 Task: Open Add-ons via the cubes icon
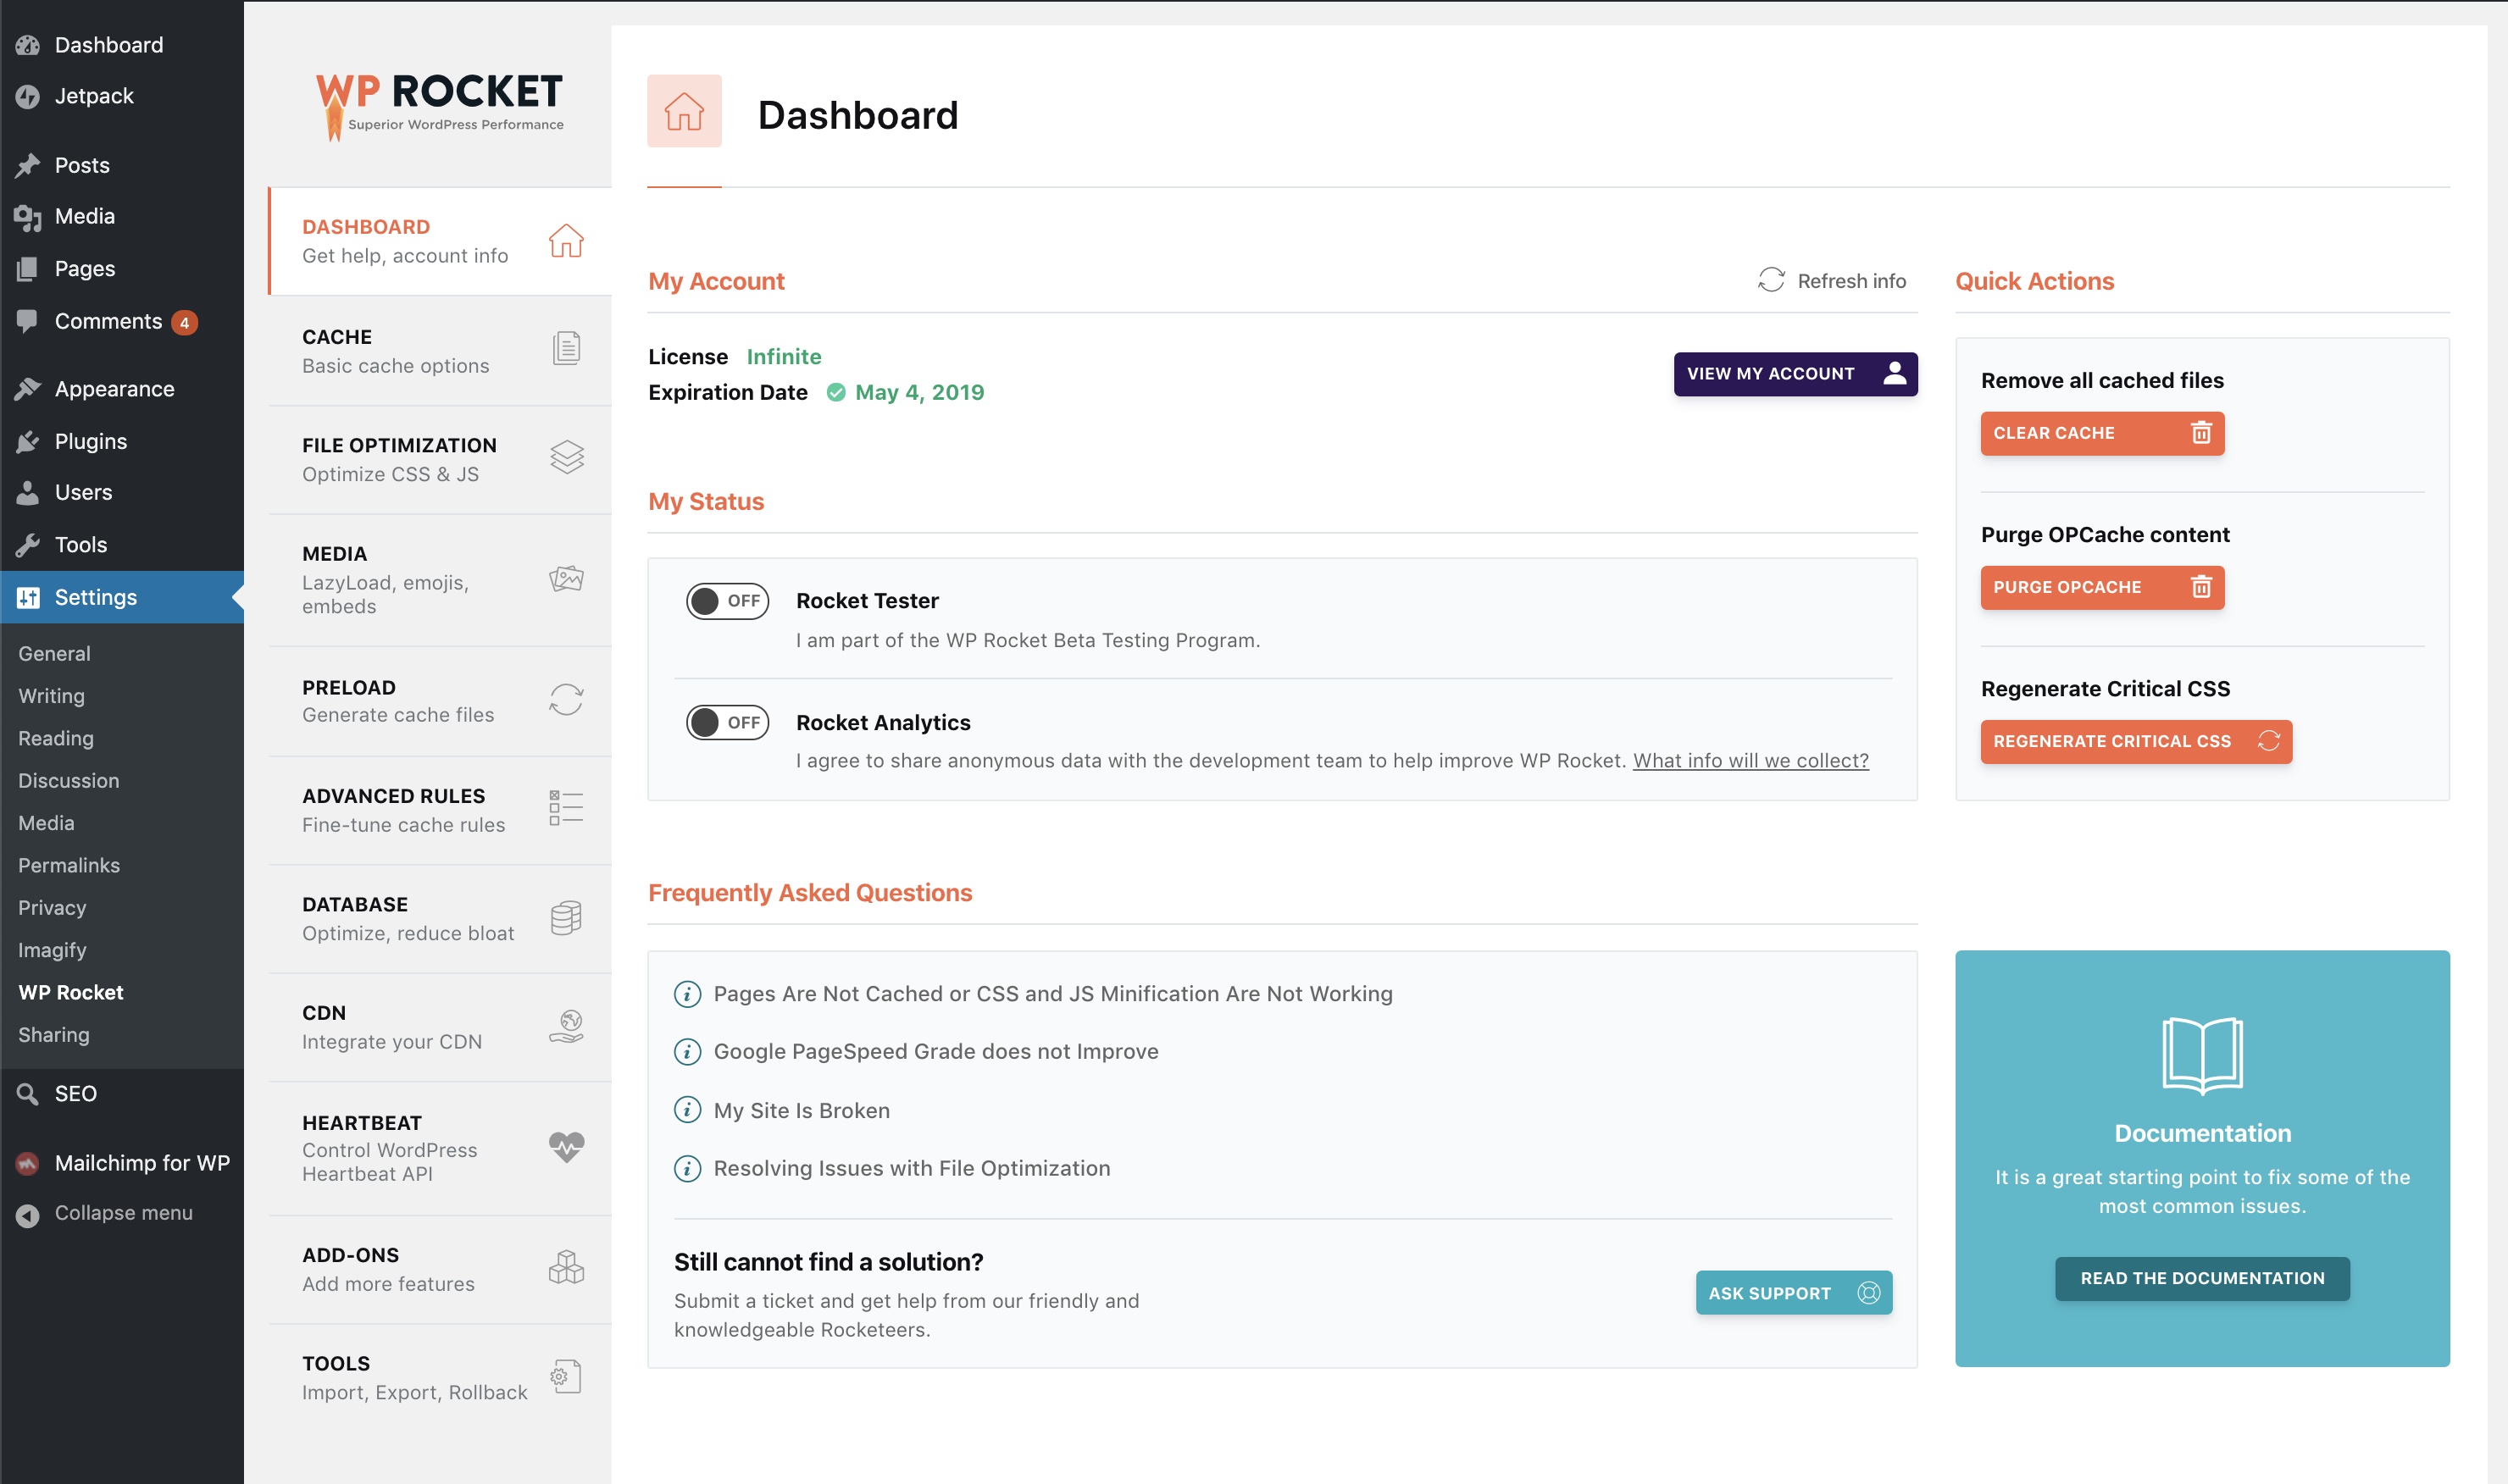566,1267
